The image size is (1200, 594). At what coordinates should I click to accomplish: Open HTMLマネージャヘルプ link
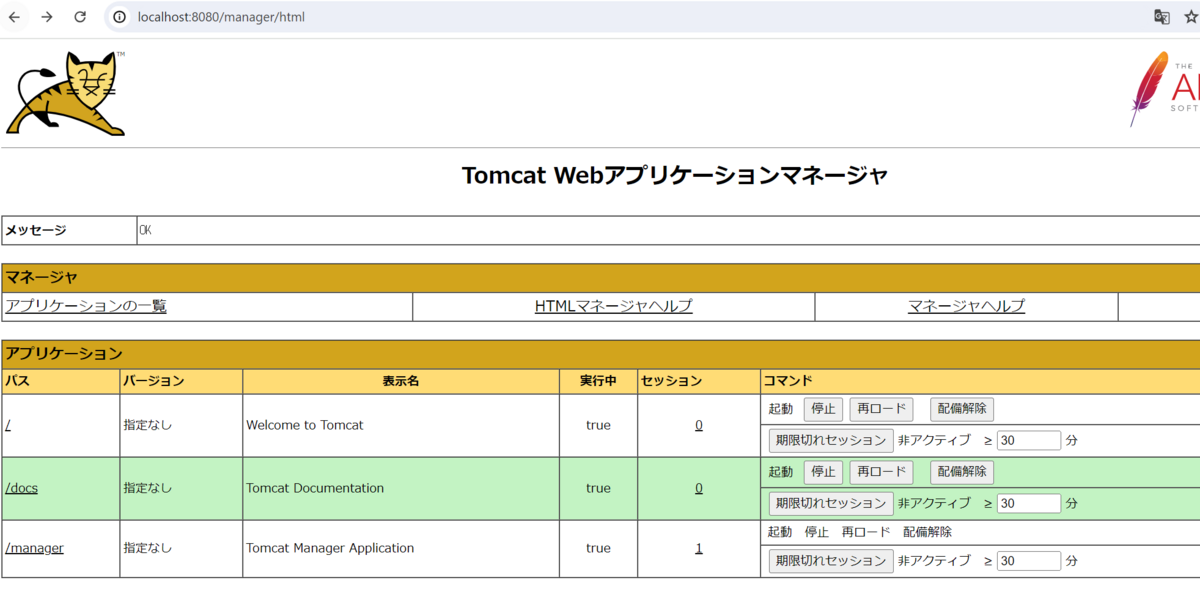click(x=613, y=306)
